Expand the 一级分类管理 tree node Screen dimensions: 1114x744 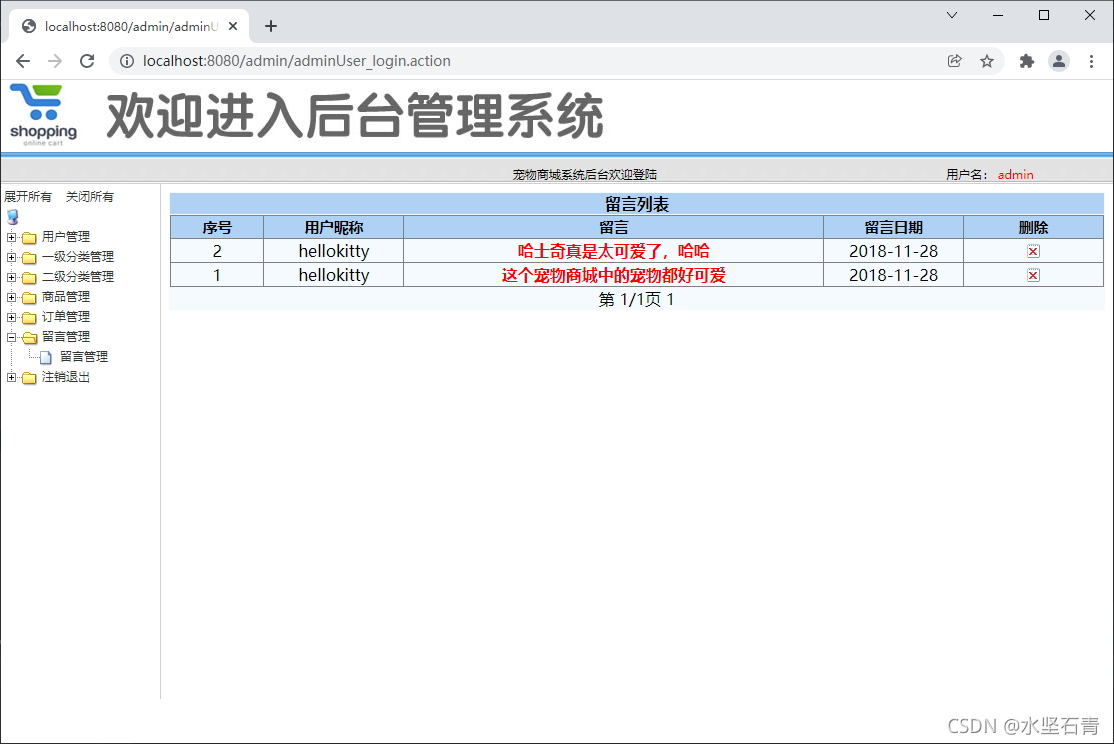[11, 257]
